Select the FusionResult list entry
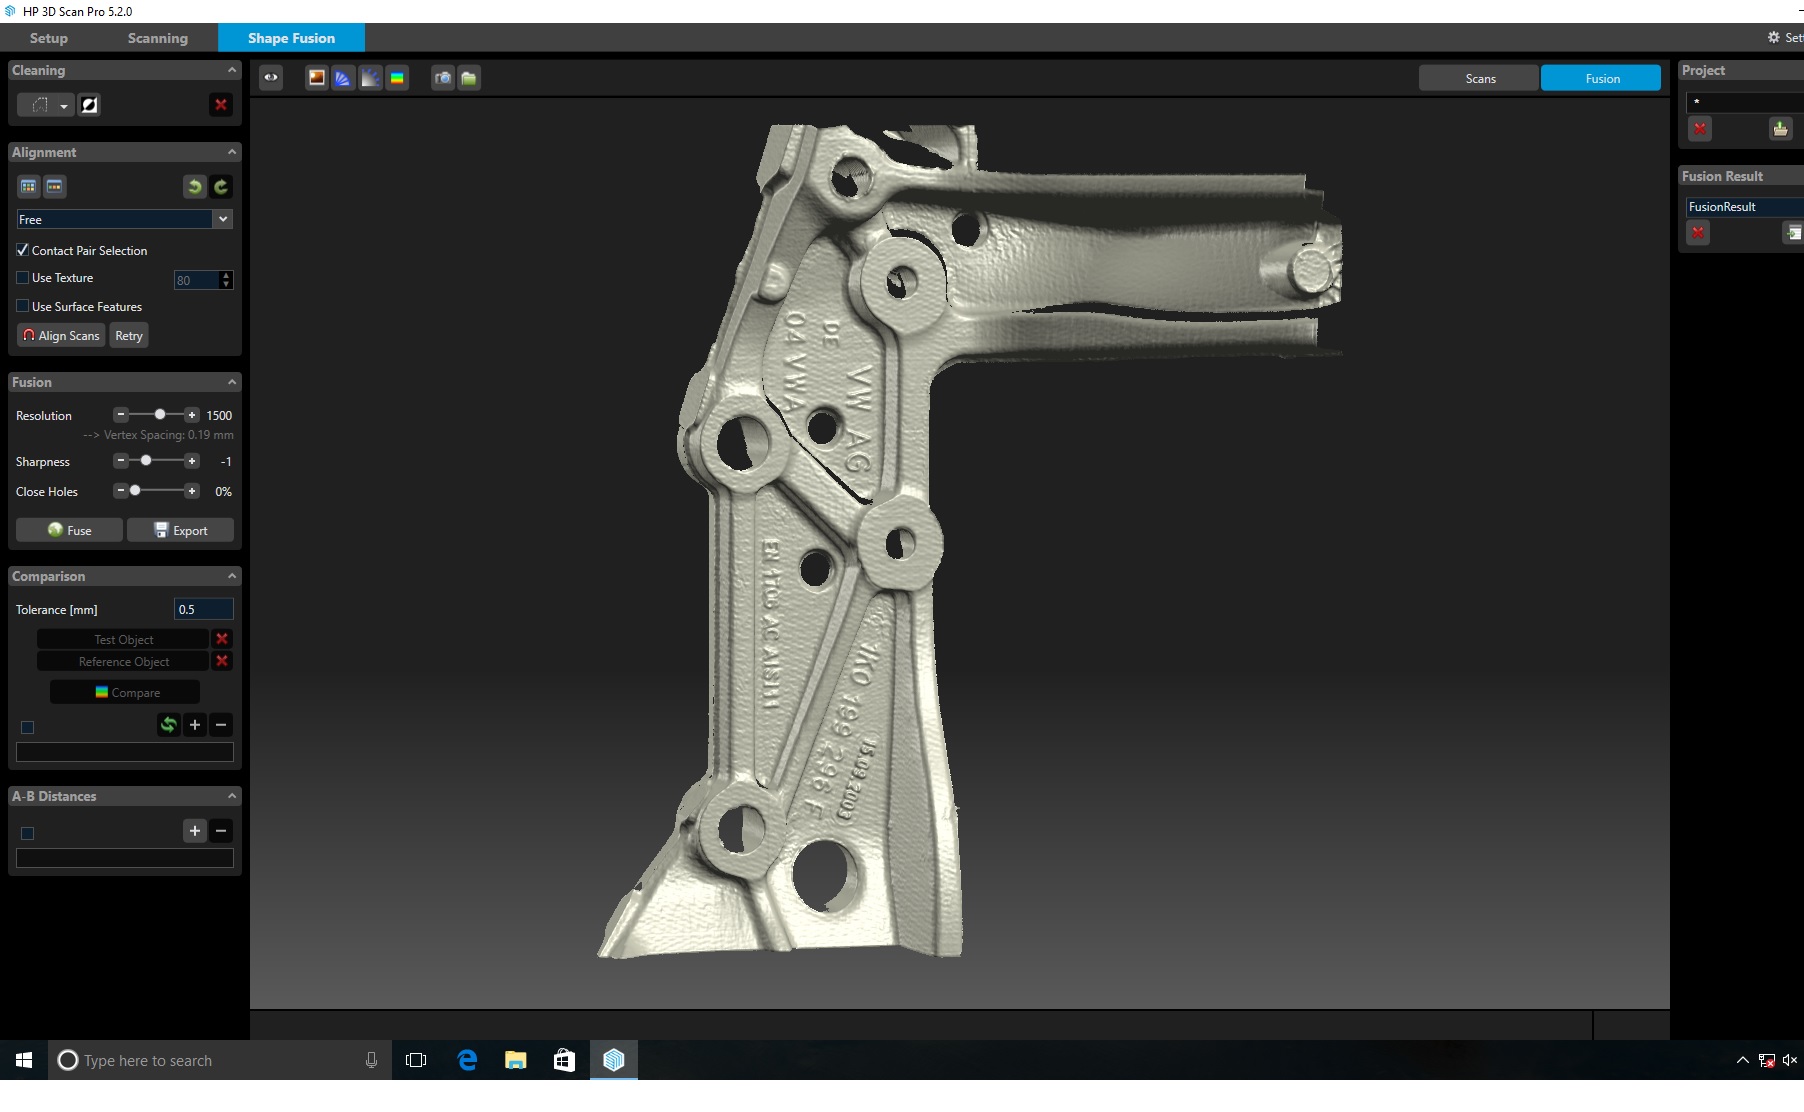This screenshot has width=1804, height=1112. 1744,207
